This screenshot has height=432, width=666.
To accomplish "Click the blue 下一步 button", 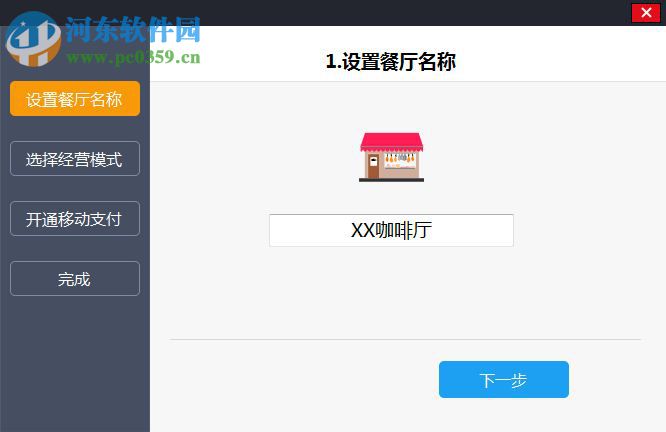I will (504, 379).
